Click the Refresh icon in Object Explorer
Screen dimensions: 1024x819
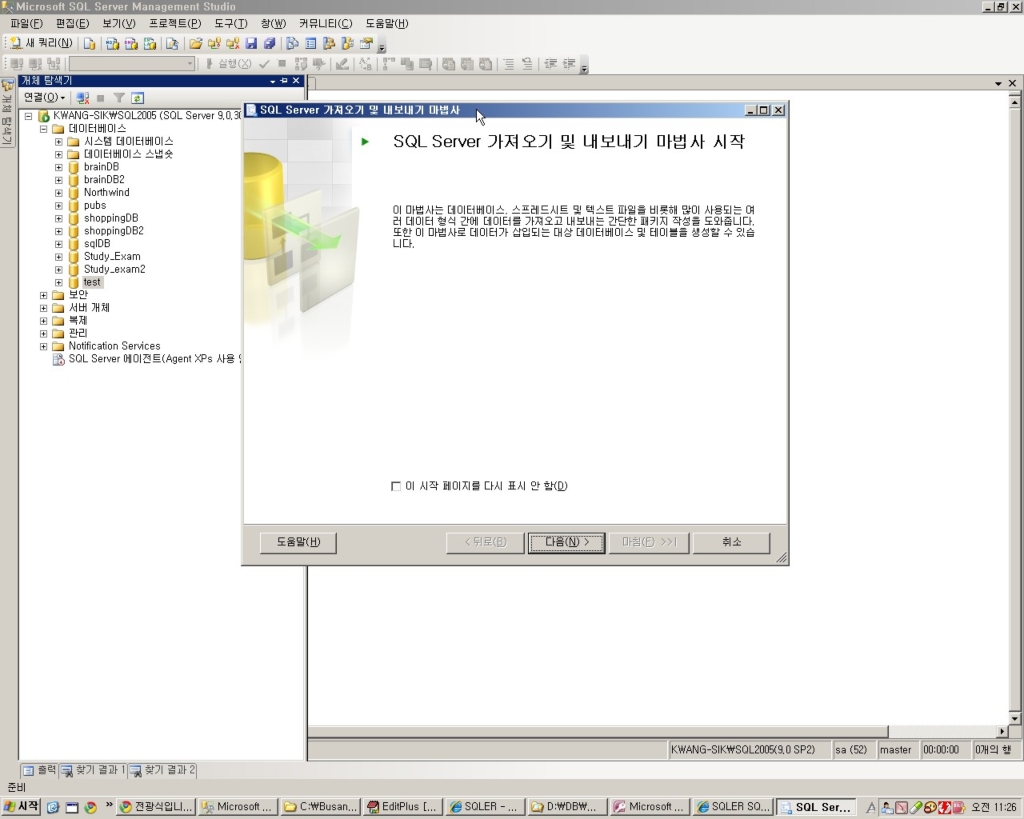pyautogui.click(x=137, y=98)
